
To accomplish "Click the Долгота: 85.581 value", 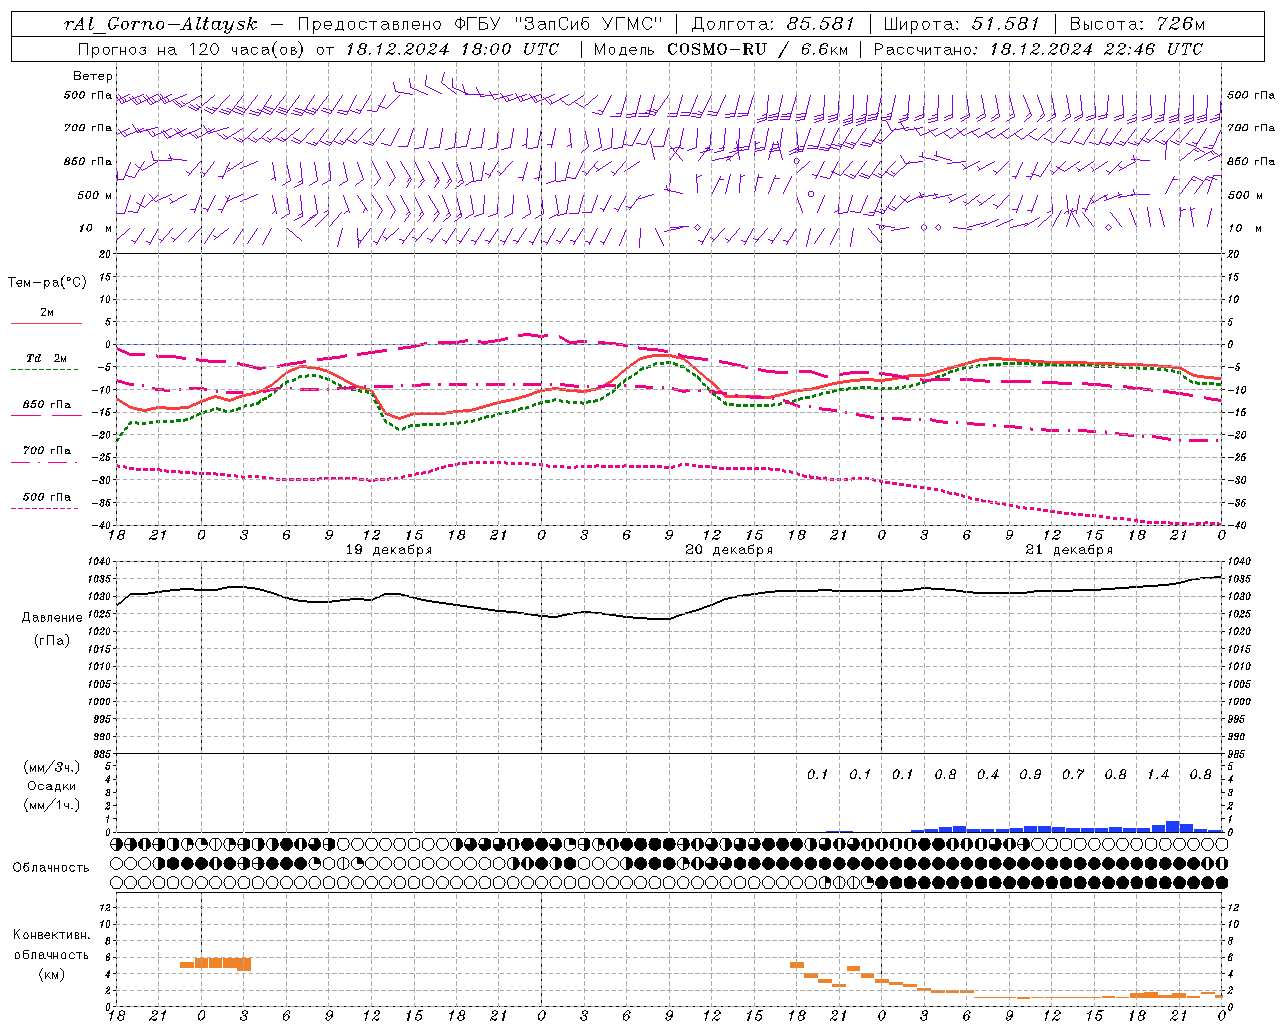I will coord(775,24).
